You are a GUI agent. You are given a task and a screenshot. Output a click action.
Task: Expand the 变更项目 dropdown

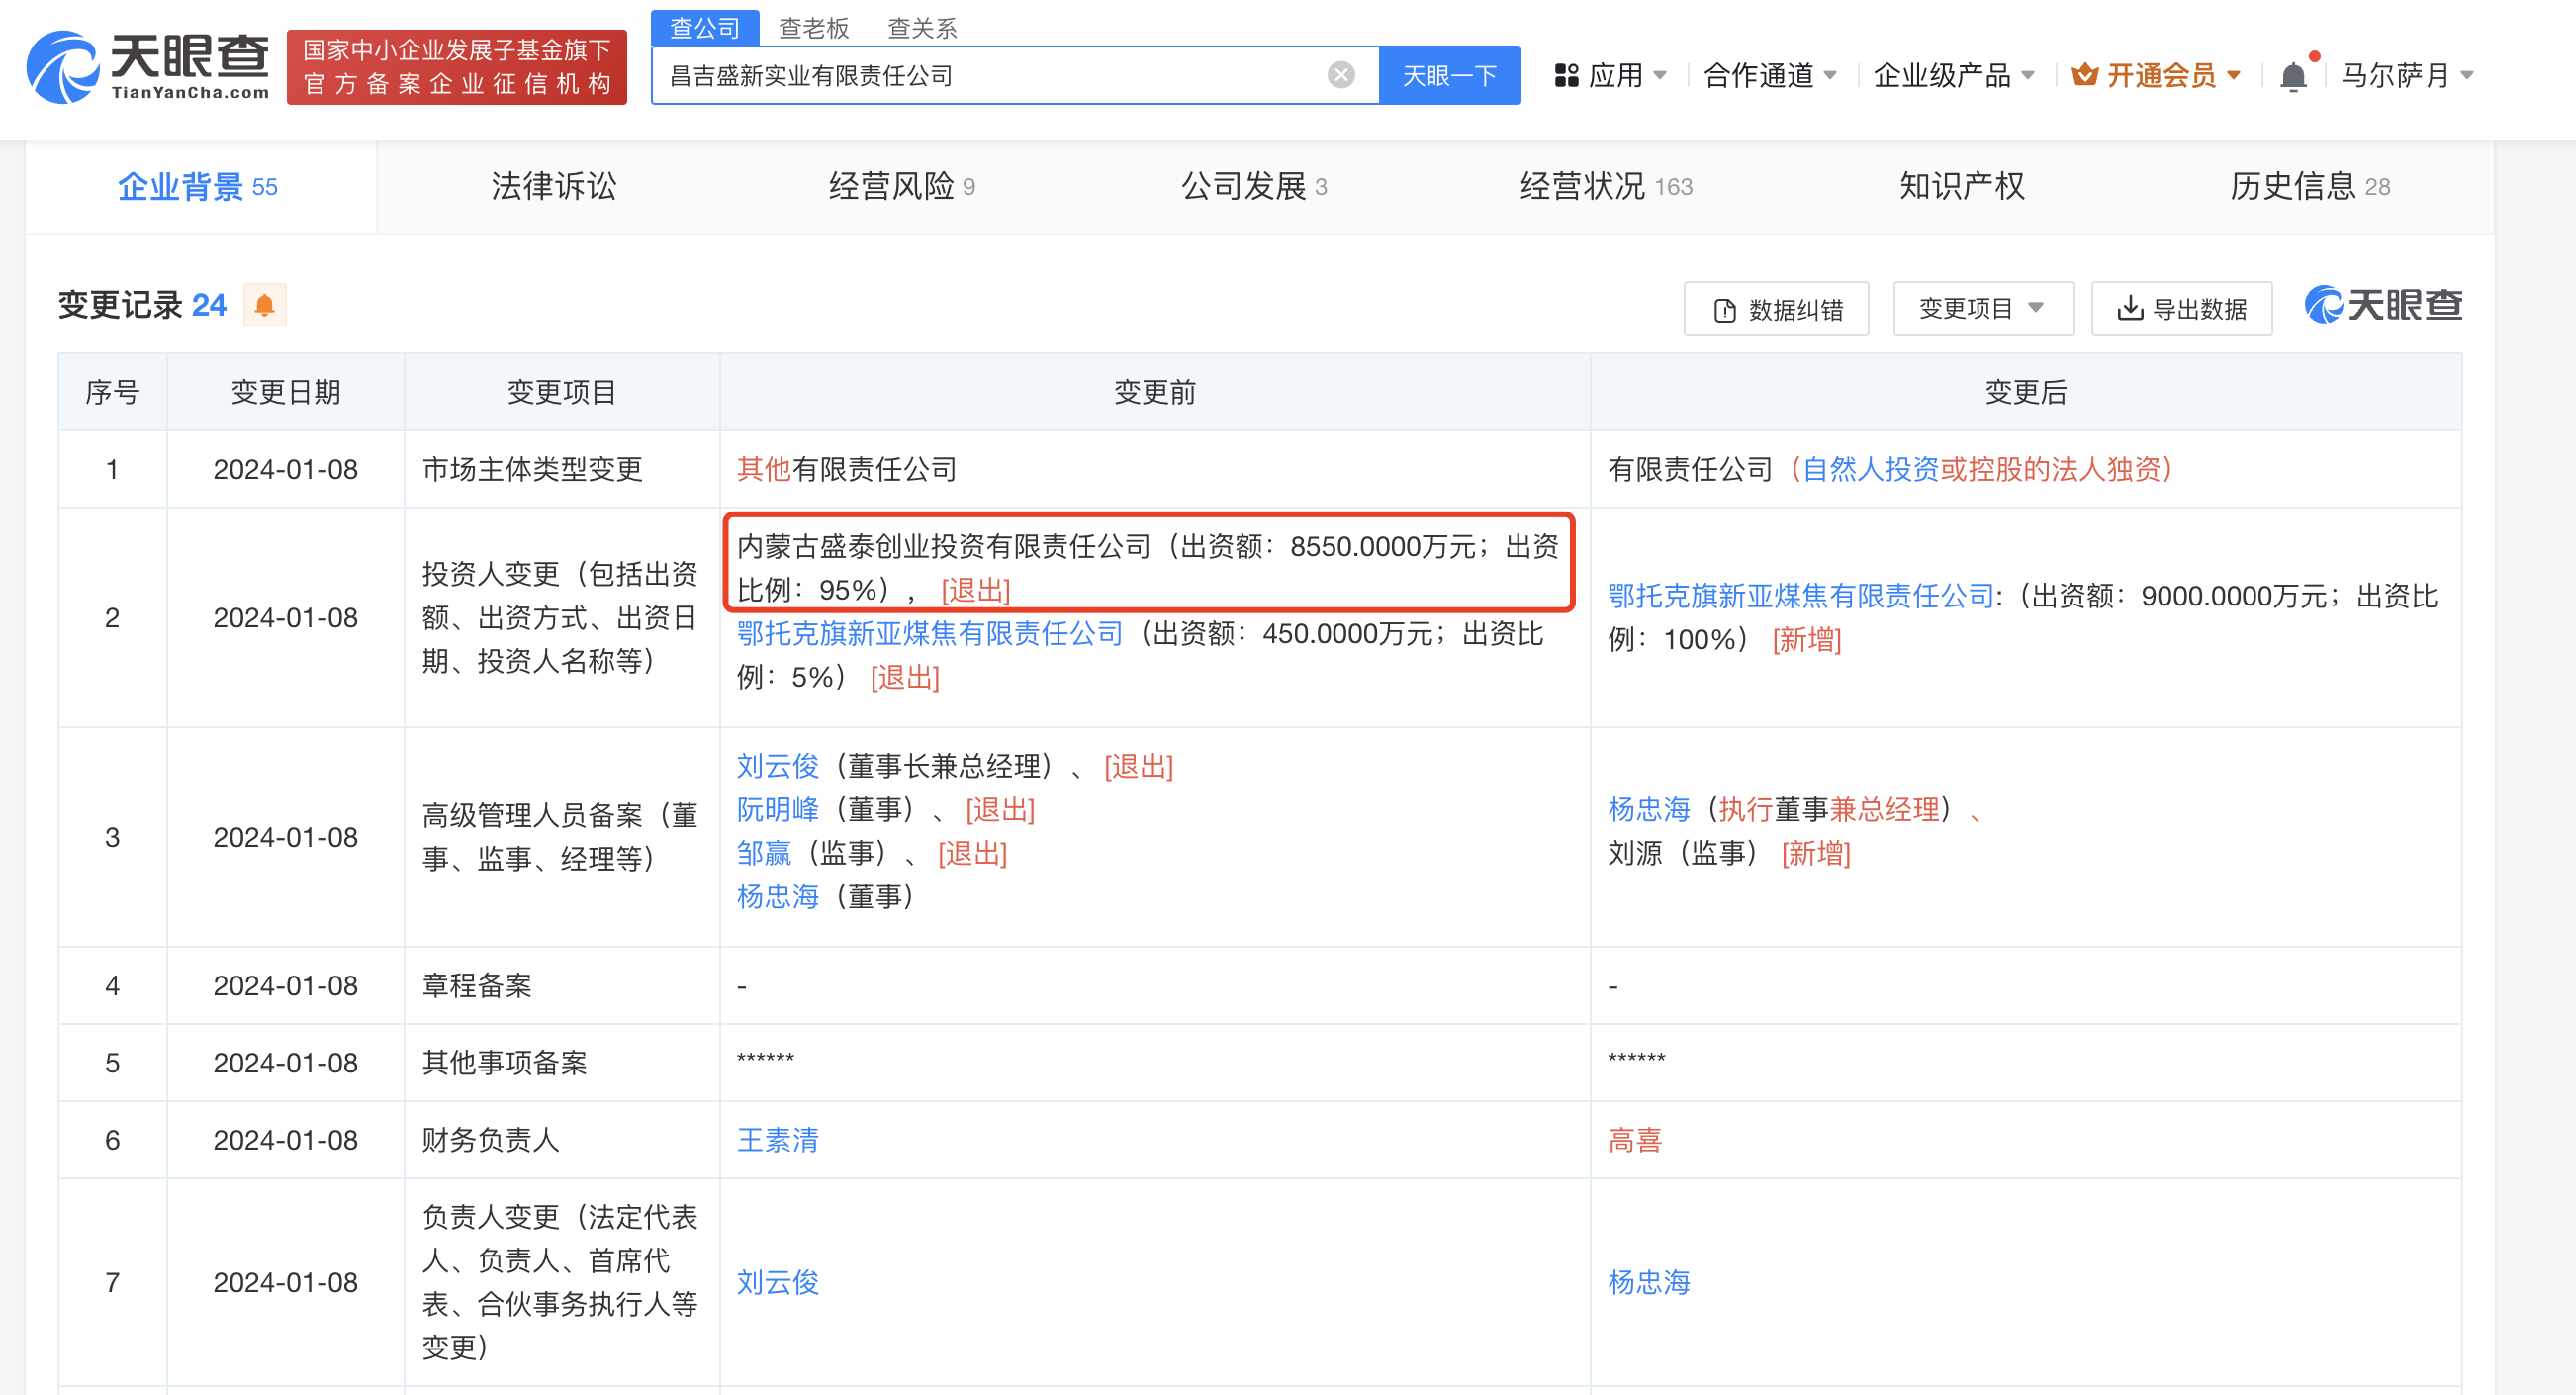click(1982, 308)
